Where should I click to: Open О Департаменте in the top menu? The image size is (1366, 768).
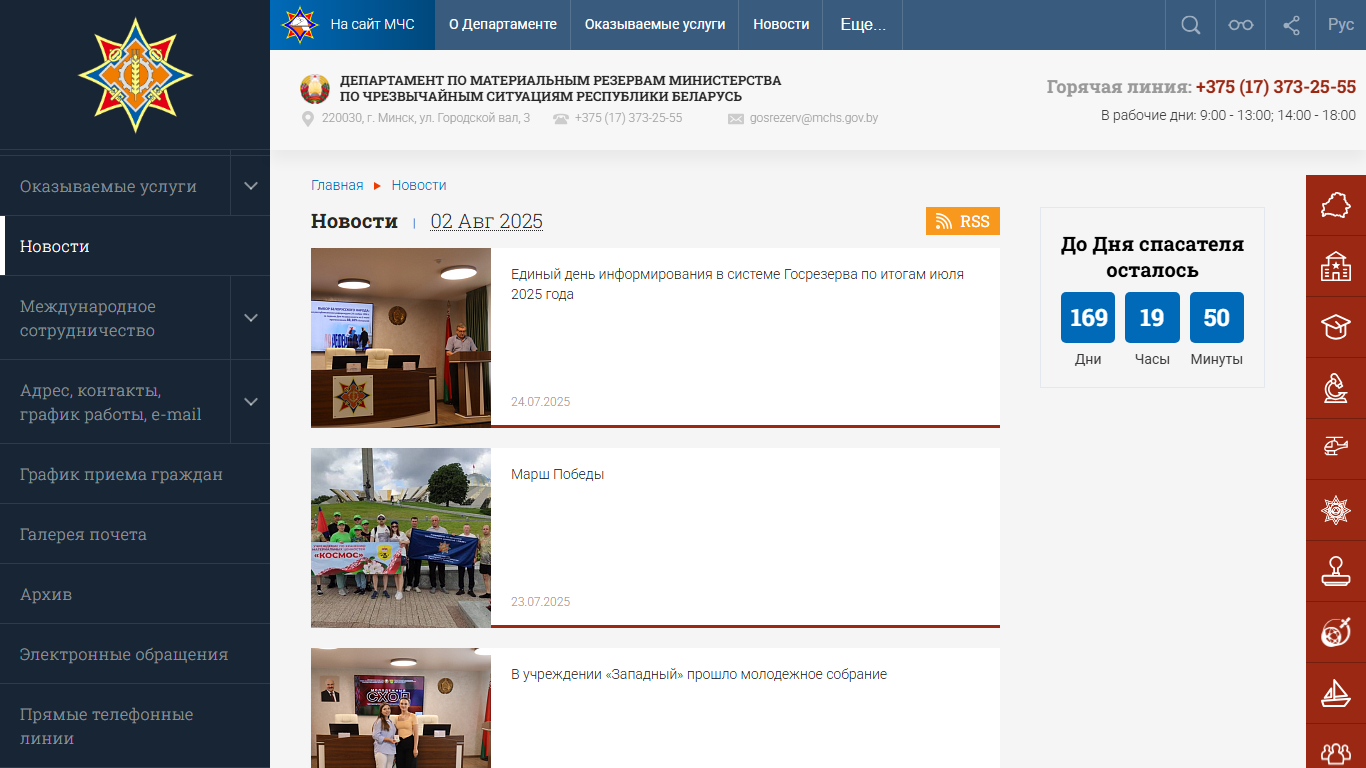click(503, 25)
